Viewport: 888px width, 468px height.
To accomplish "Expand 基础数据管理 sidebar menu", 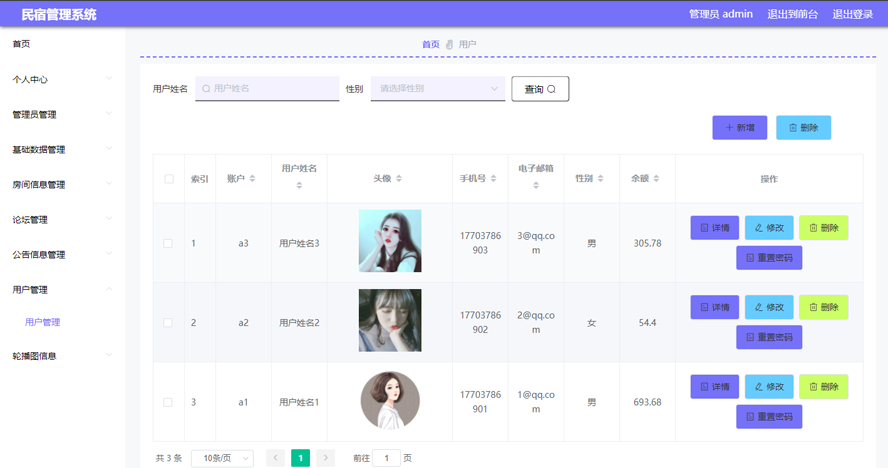I will pos(62,150).
